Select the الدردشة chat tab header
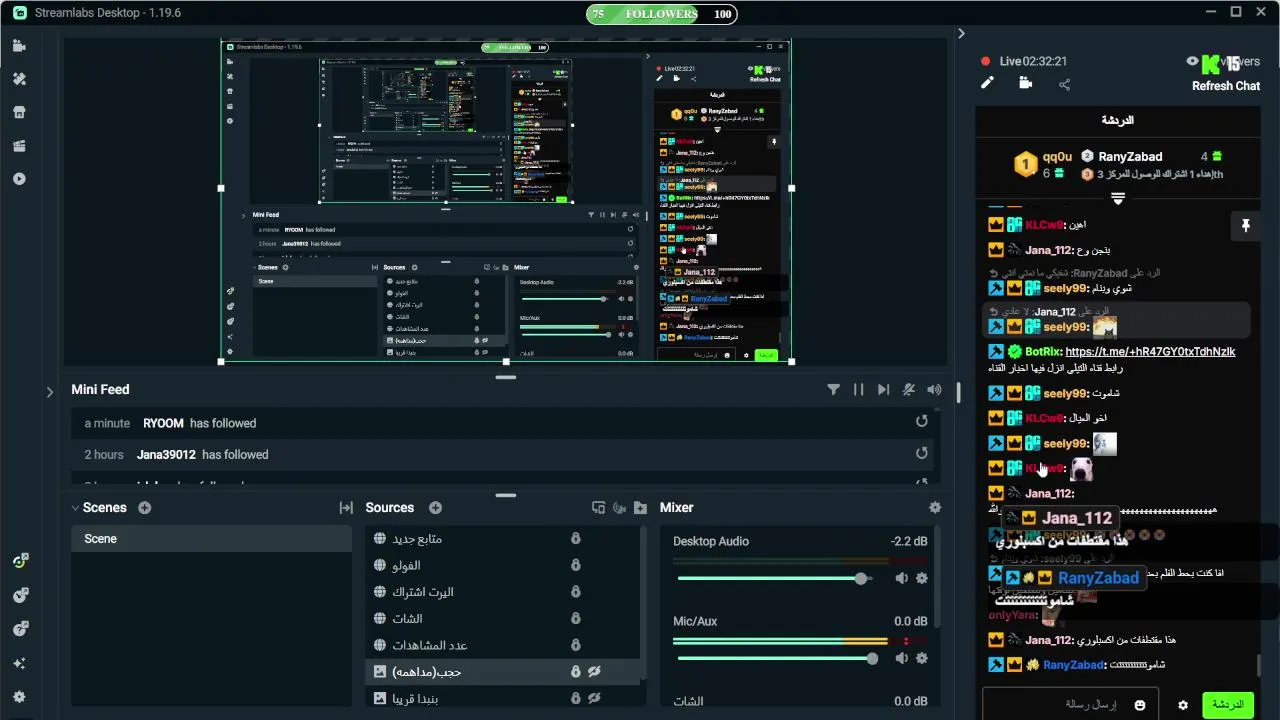This screenshot has width=1280, height=720. pyautogui.click(x=1118, y=120)
